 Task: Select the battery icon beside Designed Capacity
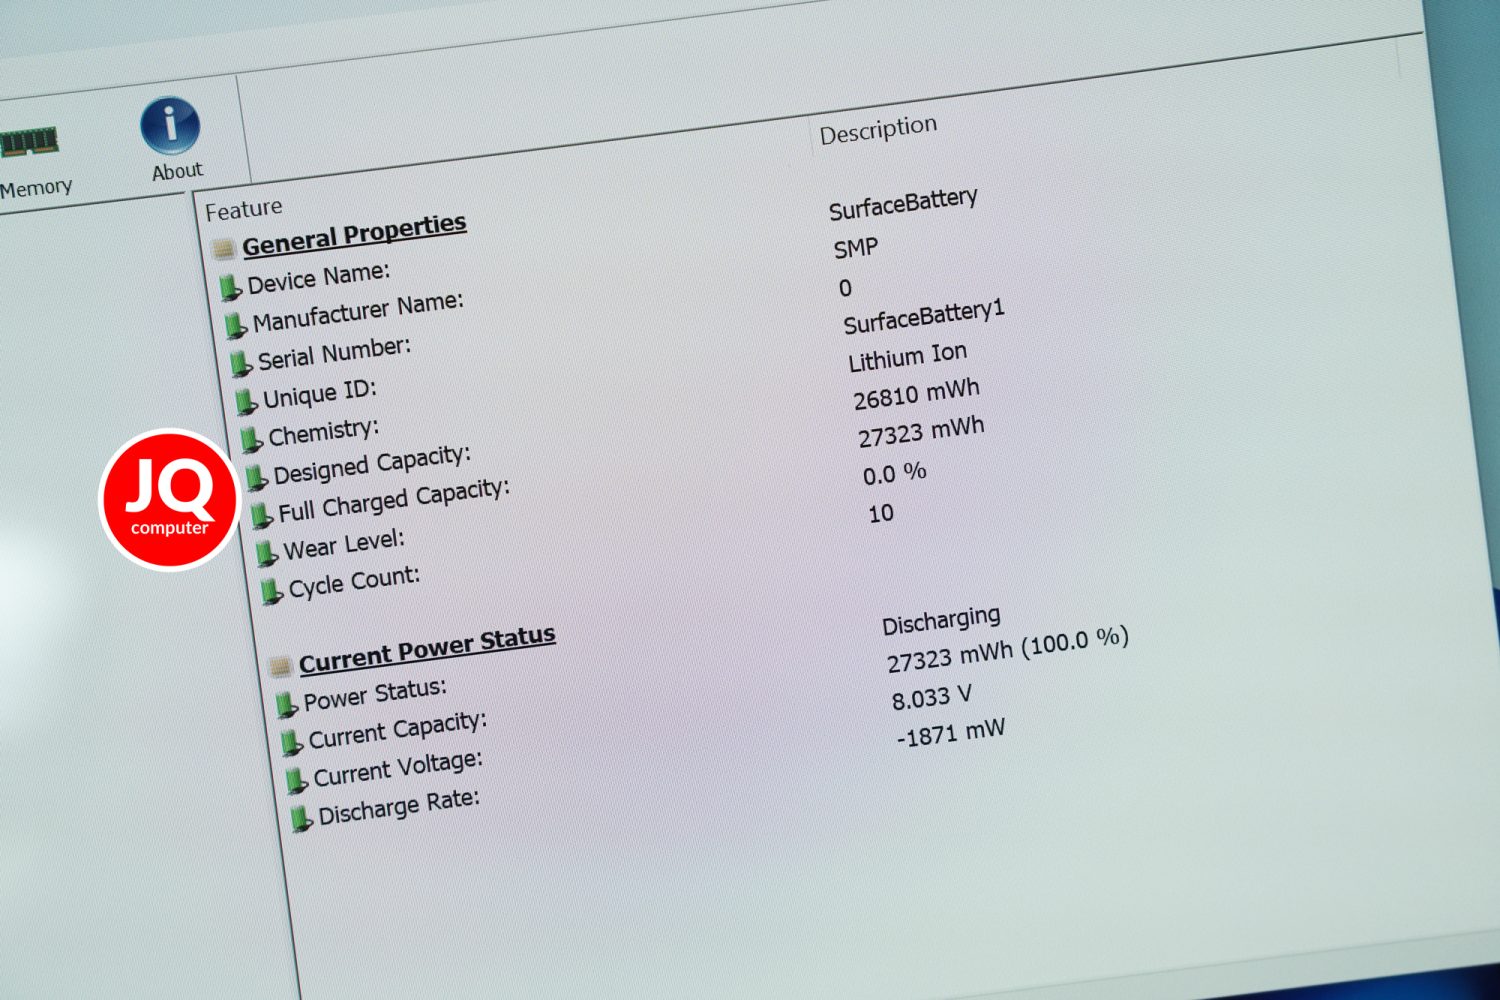256,478
